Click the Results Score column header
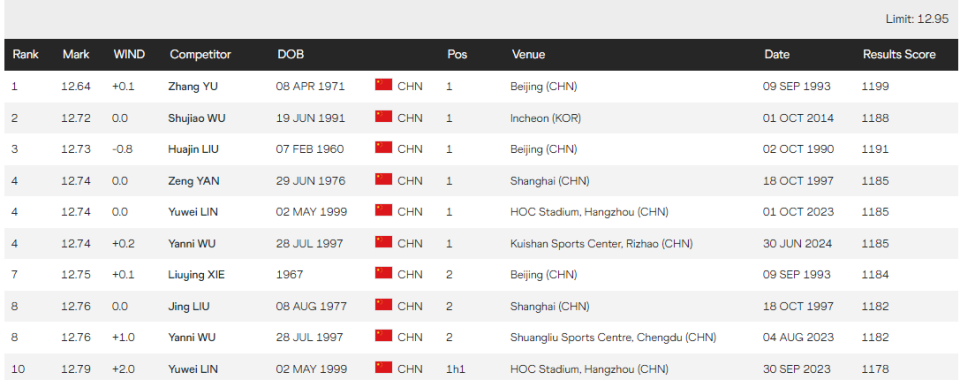960x380 pixels. click(899, 54)
